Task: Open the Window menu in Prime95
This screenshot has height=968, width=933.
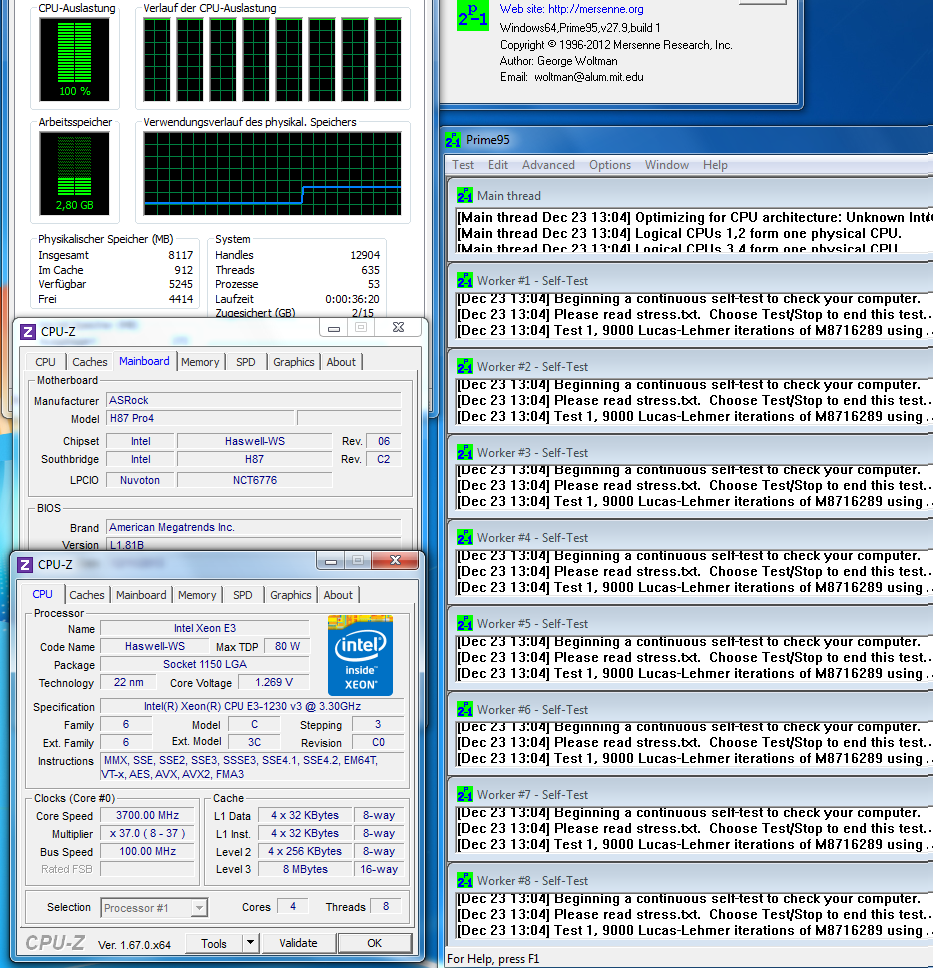Action: point(667,165)
